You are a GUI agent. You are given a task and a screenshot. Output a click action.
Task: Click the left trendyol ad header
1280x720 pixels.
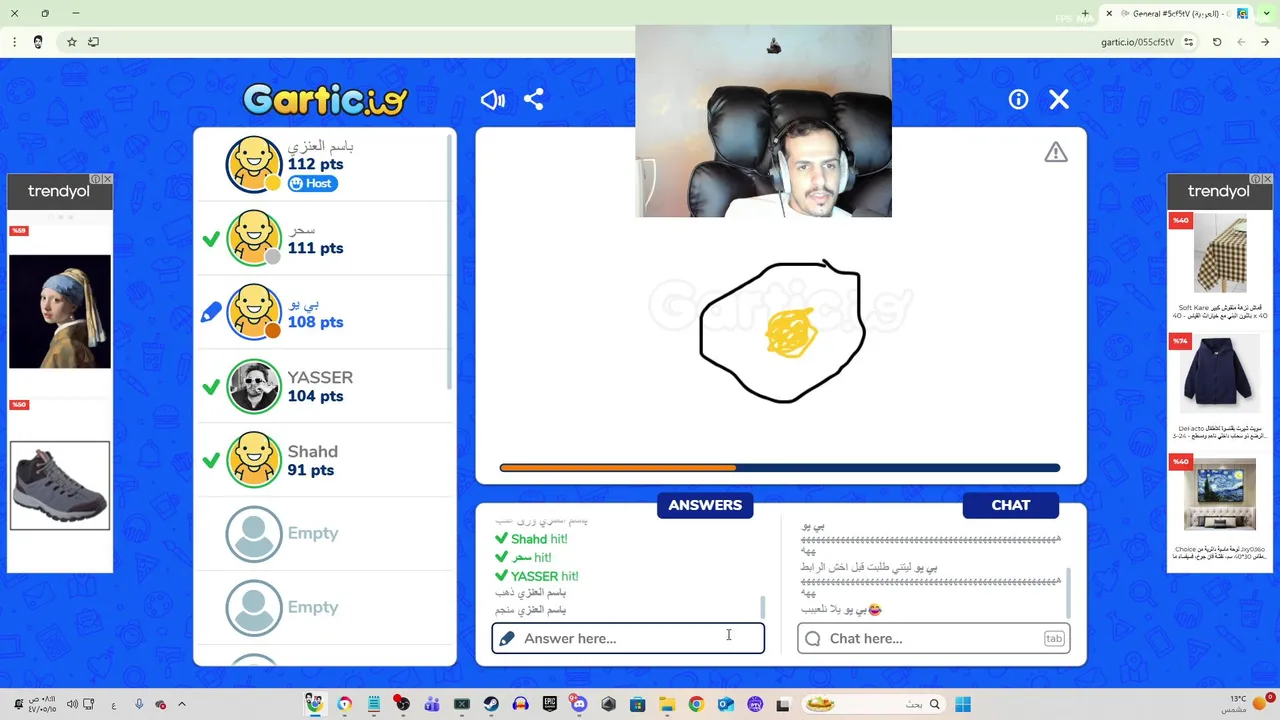(x=59, y=191)
